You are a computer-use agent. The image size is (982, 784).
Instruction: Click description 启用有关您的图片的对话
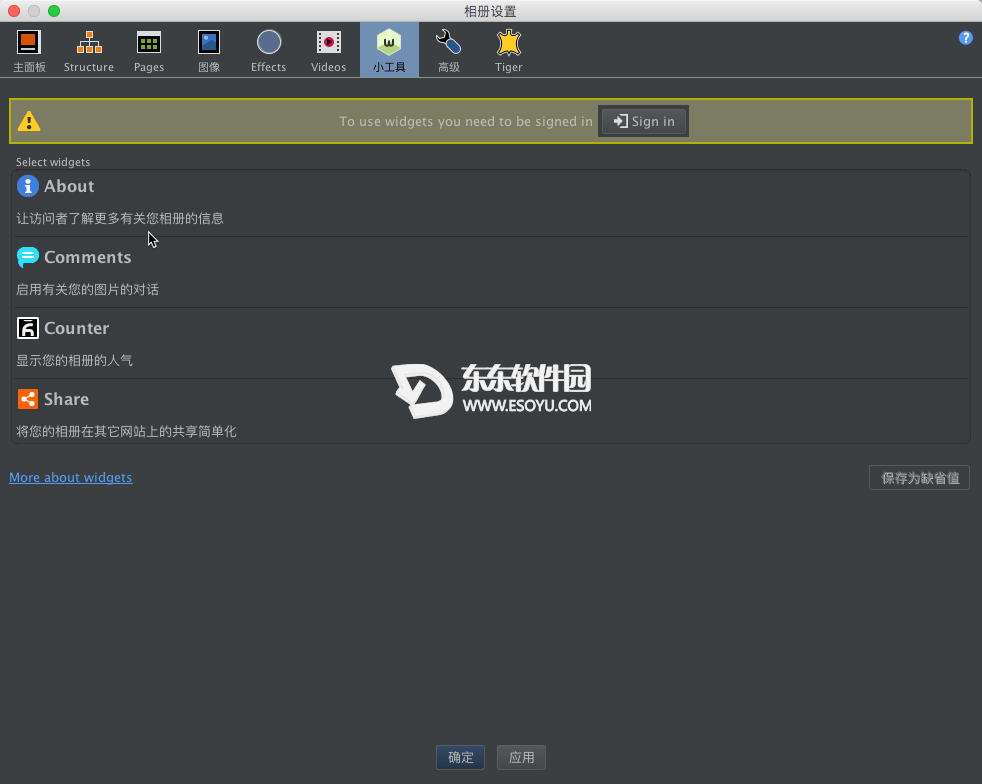[x=87, y=289]
